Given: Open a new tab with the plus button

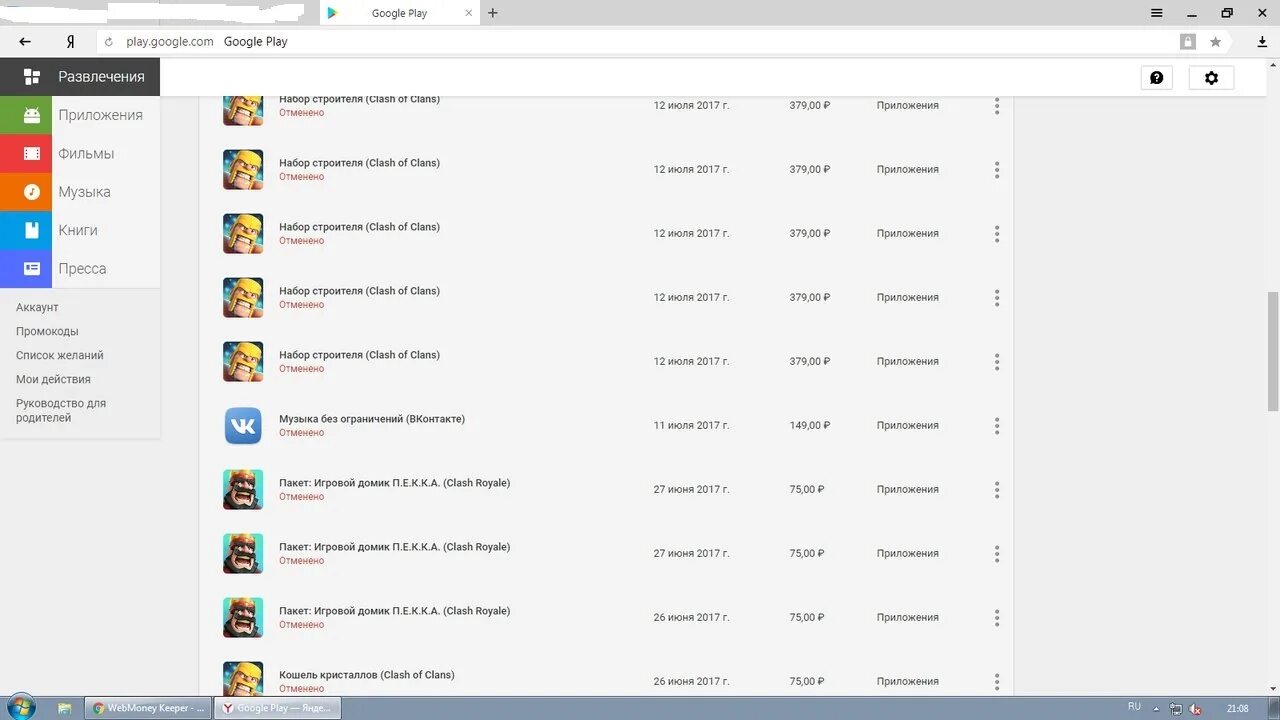Looking at the screenshot, I should (x=493, y=13).
